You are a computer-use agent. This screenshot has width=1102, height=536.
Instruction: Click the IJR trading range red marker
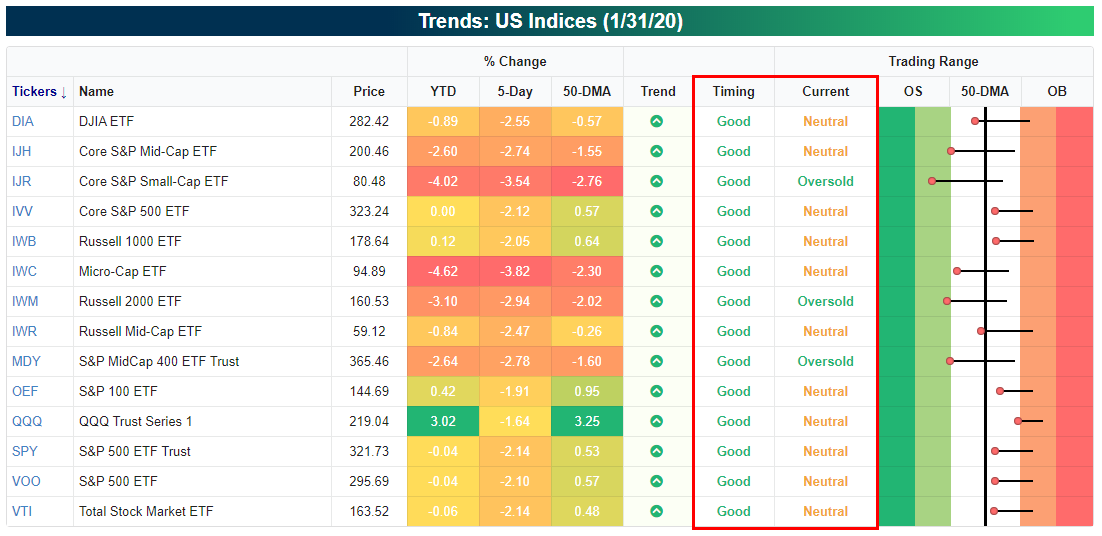[932, 181]
